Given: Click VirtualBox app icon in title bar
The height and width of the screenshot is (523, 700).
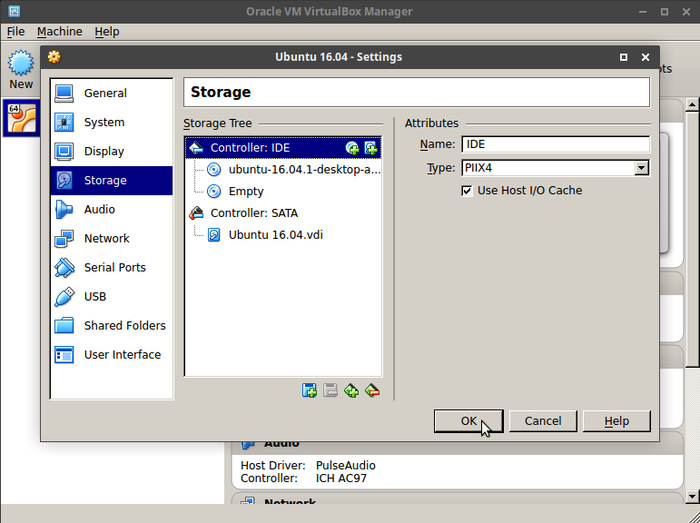Looking at the screenshot, I should pyautogui.click(x=14, y=11).
